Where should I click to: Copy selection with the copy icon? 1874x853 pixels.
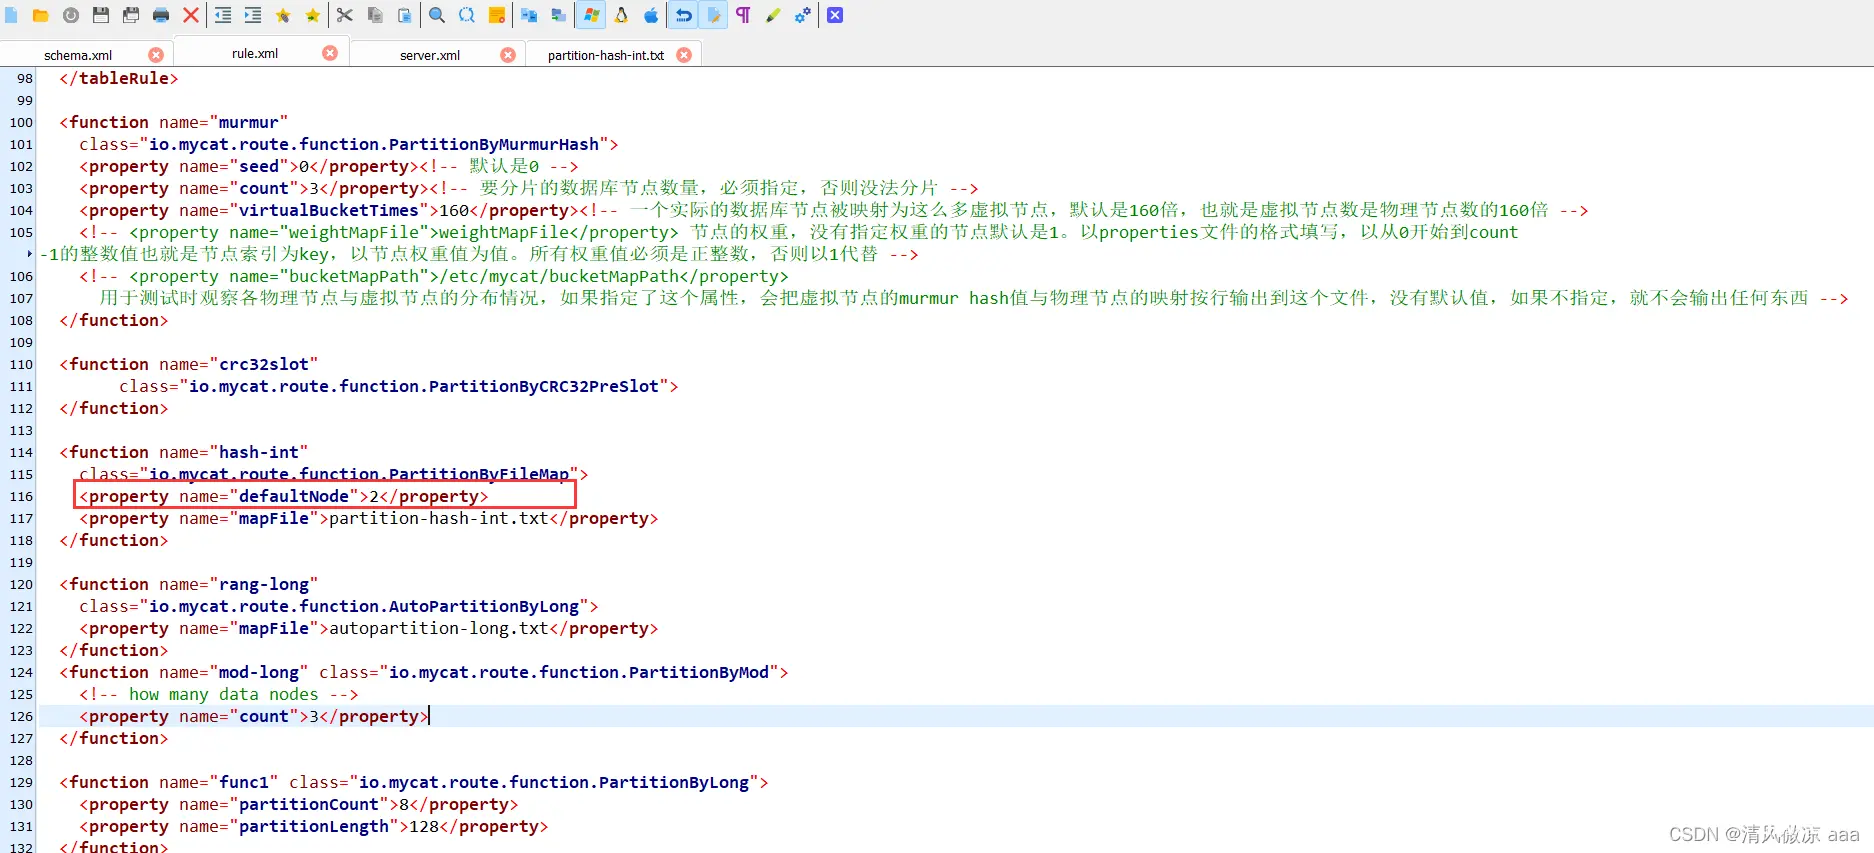(x=375, y=15)
